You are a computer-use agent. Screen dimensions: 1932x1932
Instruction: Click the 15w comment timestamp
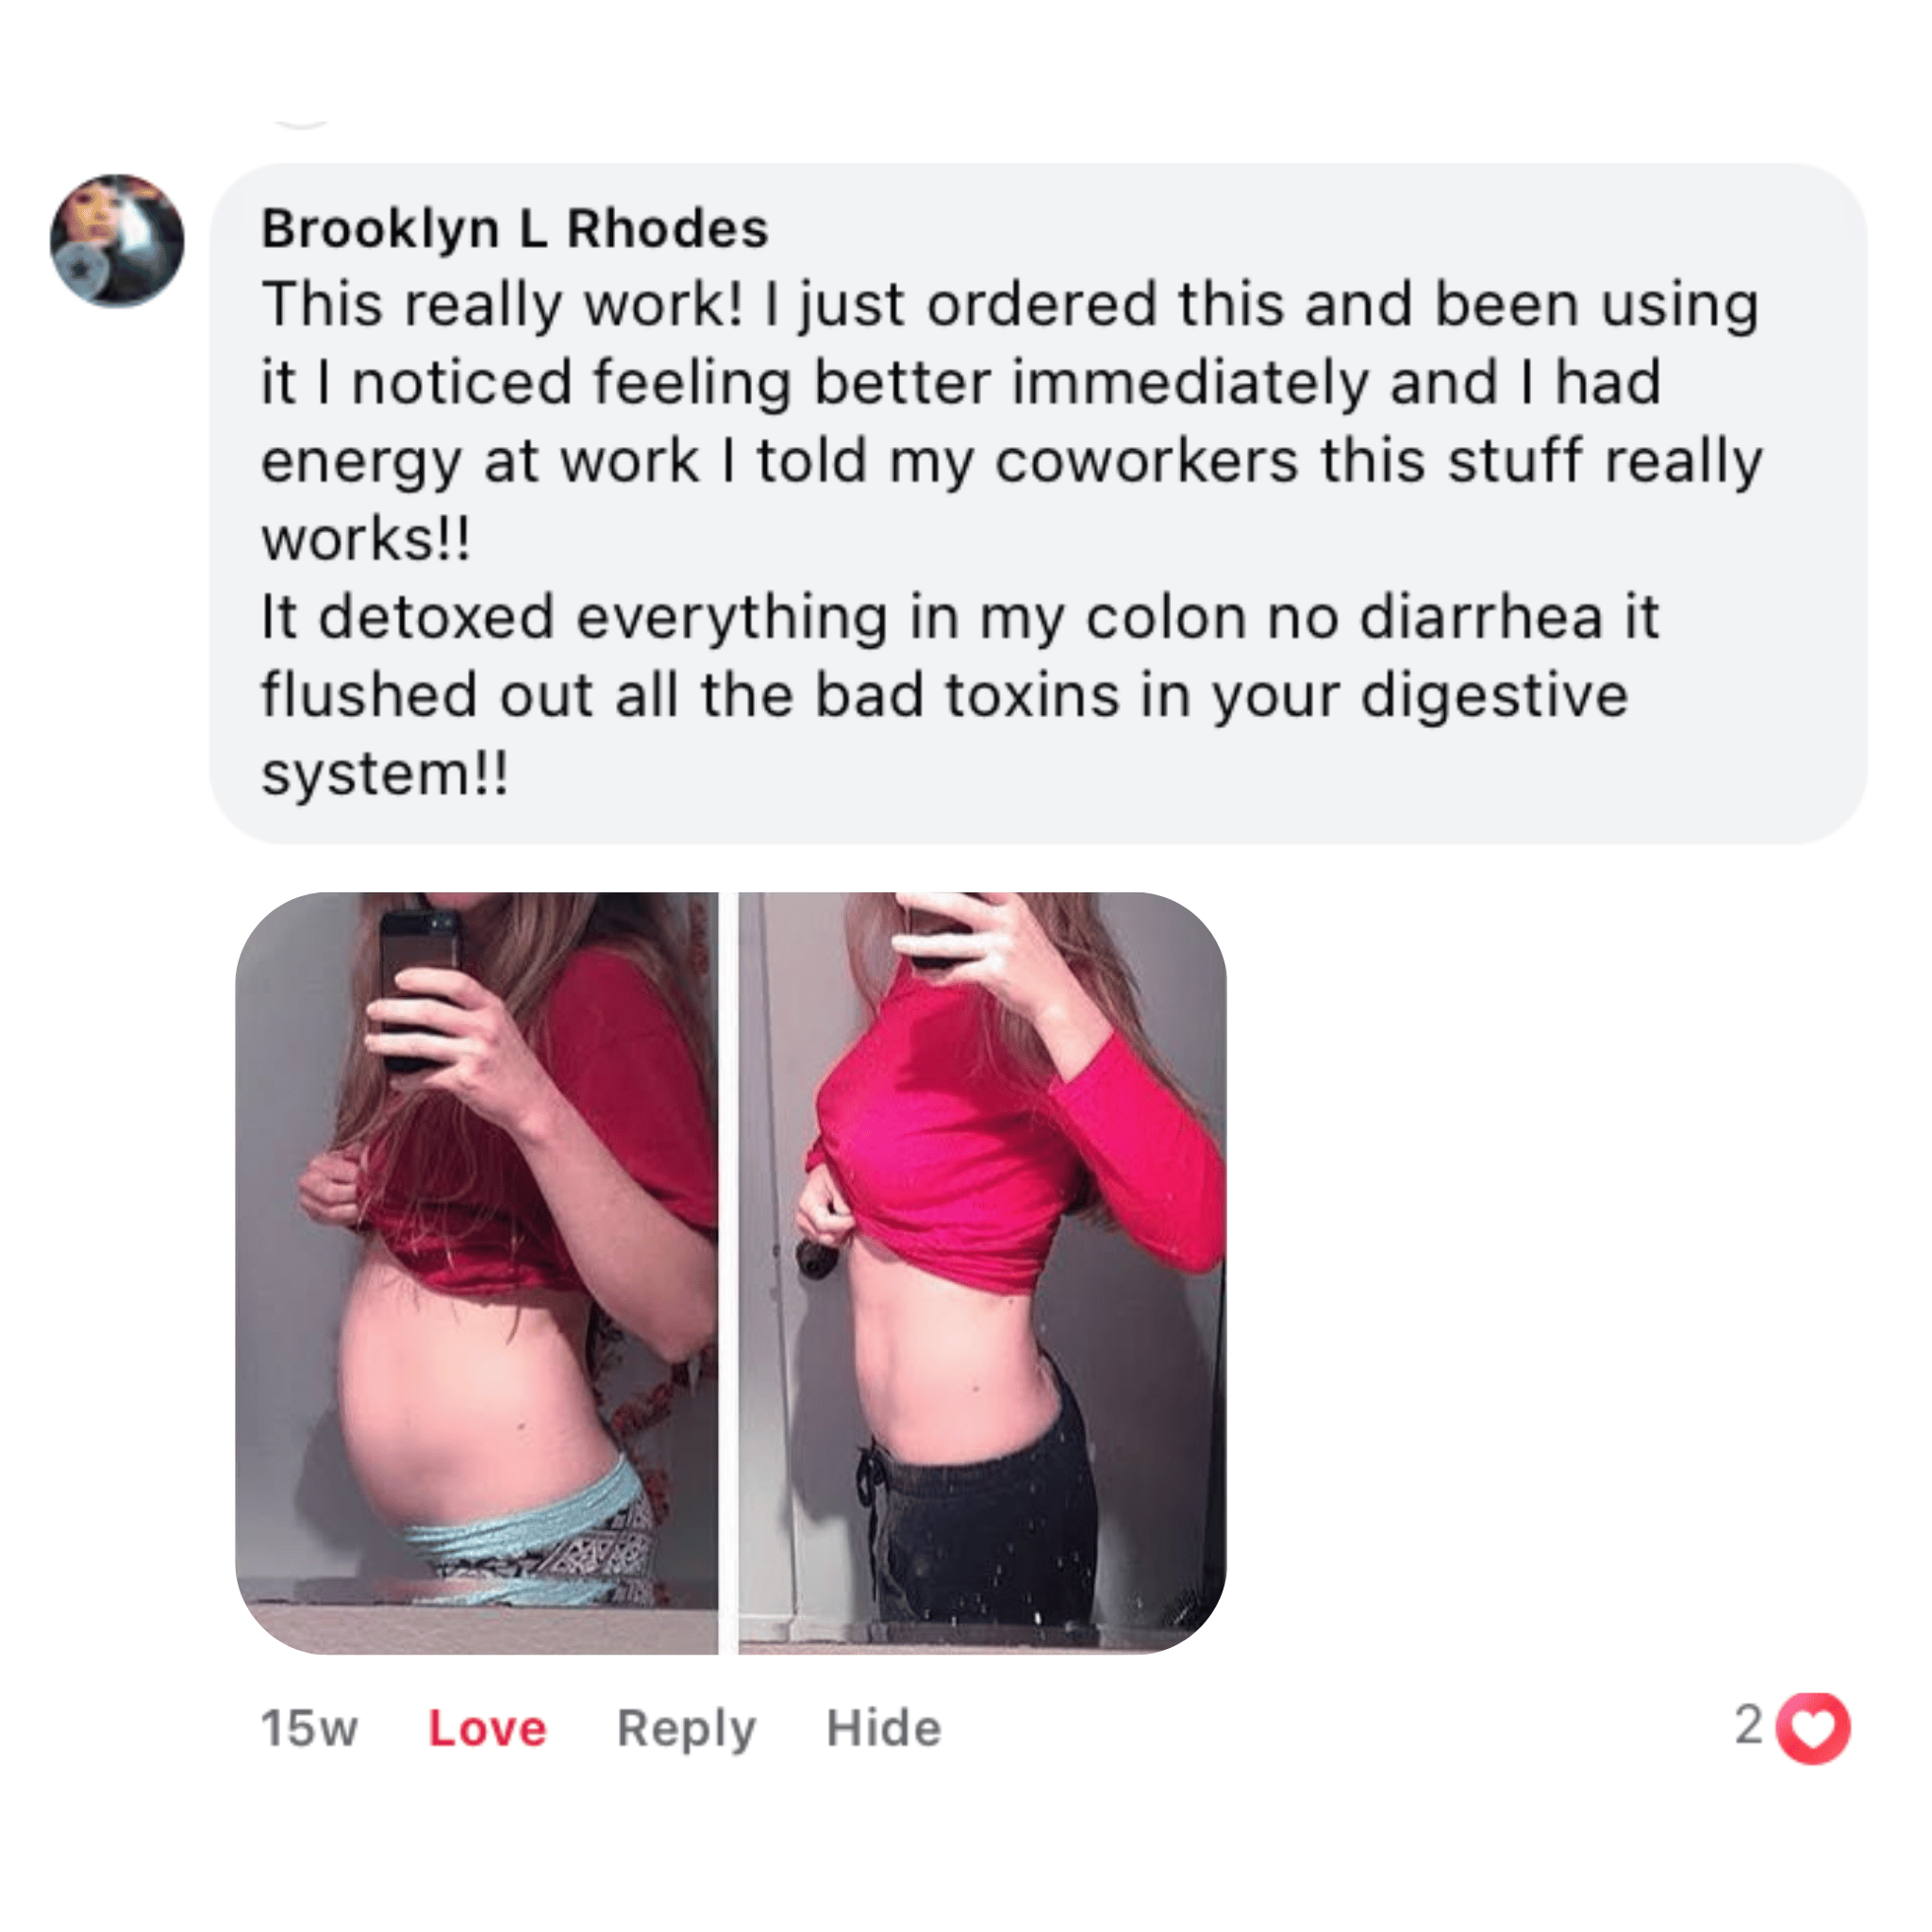click(309, 1728)
